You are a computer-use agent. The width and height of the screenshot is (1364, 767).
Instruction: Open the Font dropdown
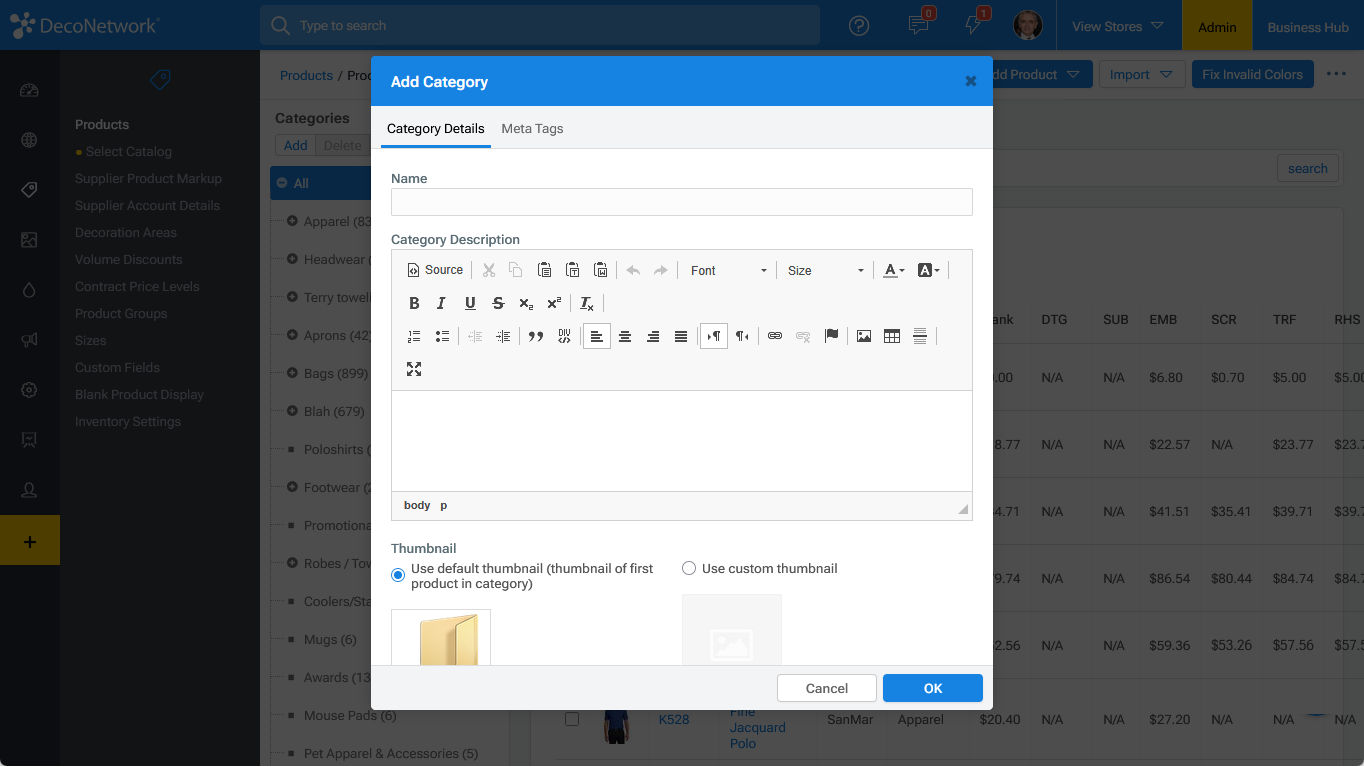pos(728,270)
